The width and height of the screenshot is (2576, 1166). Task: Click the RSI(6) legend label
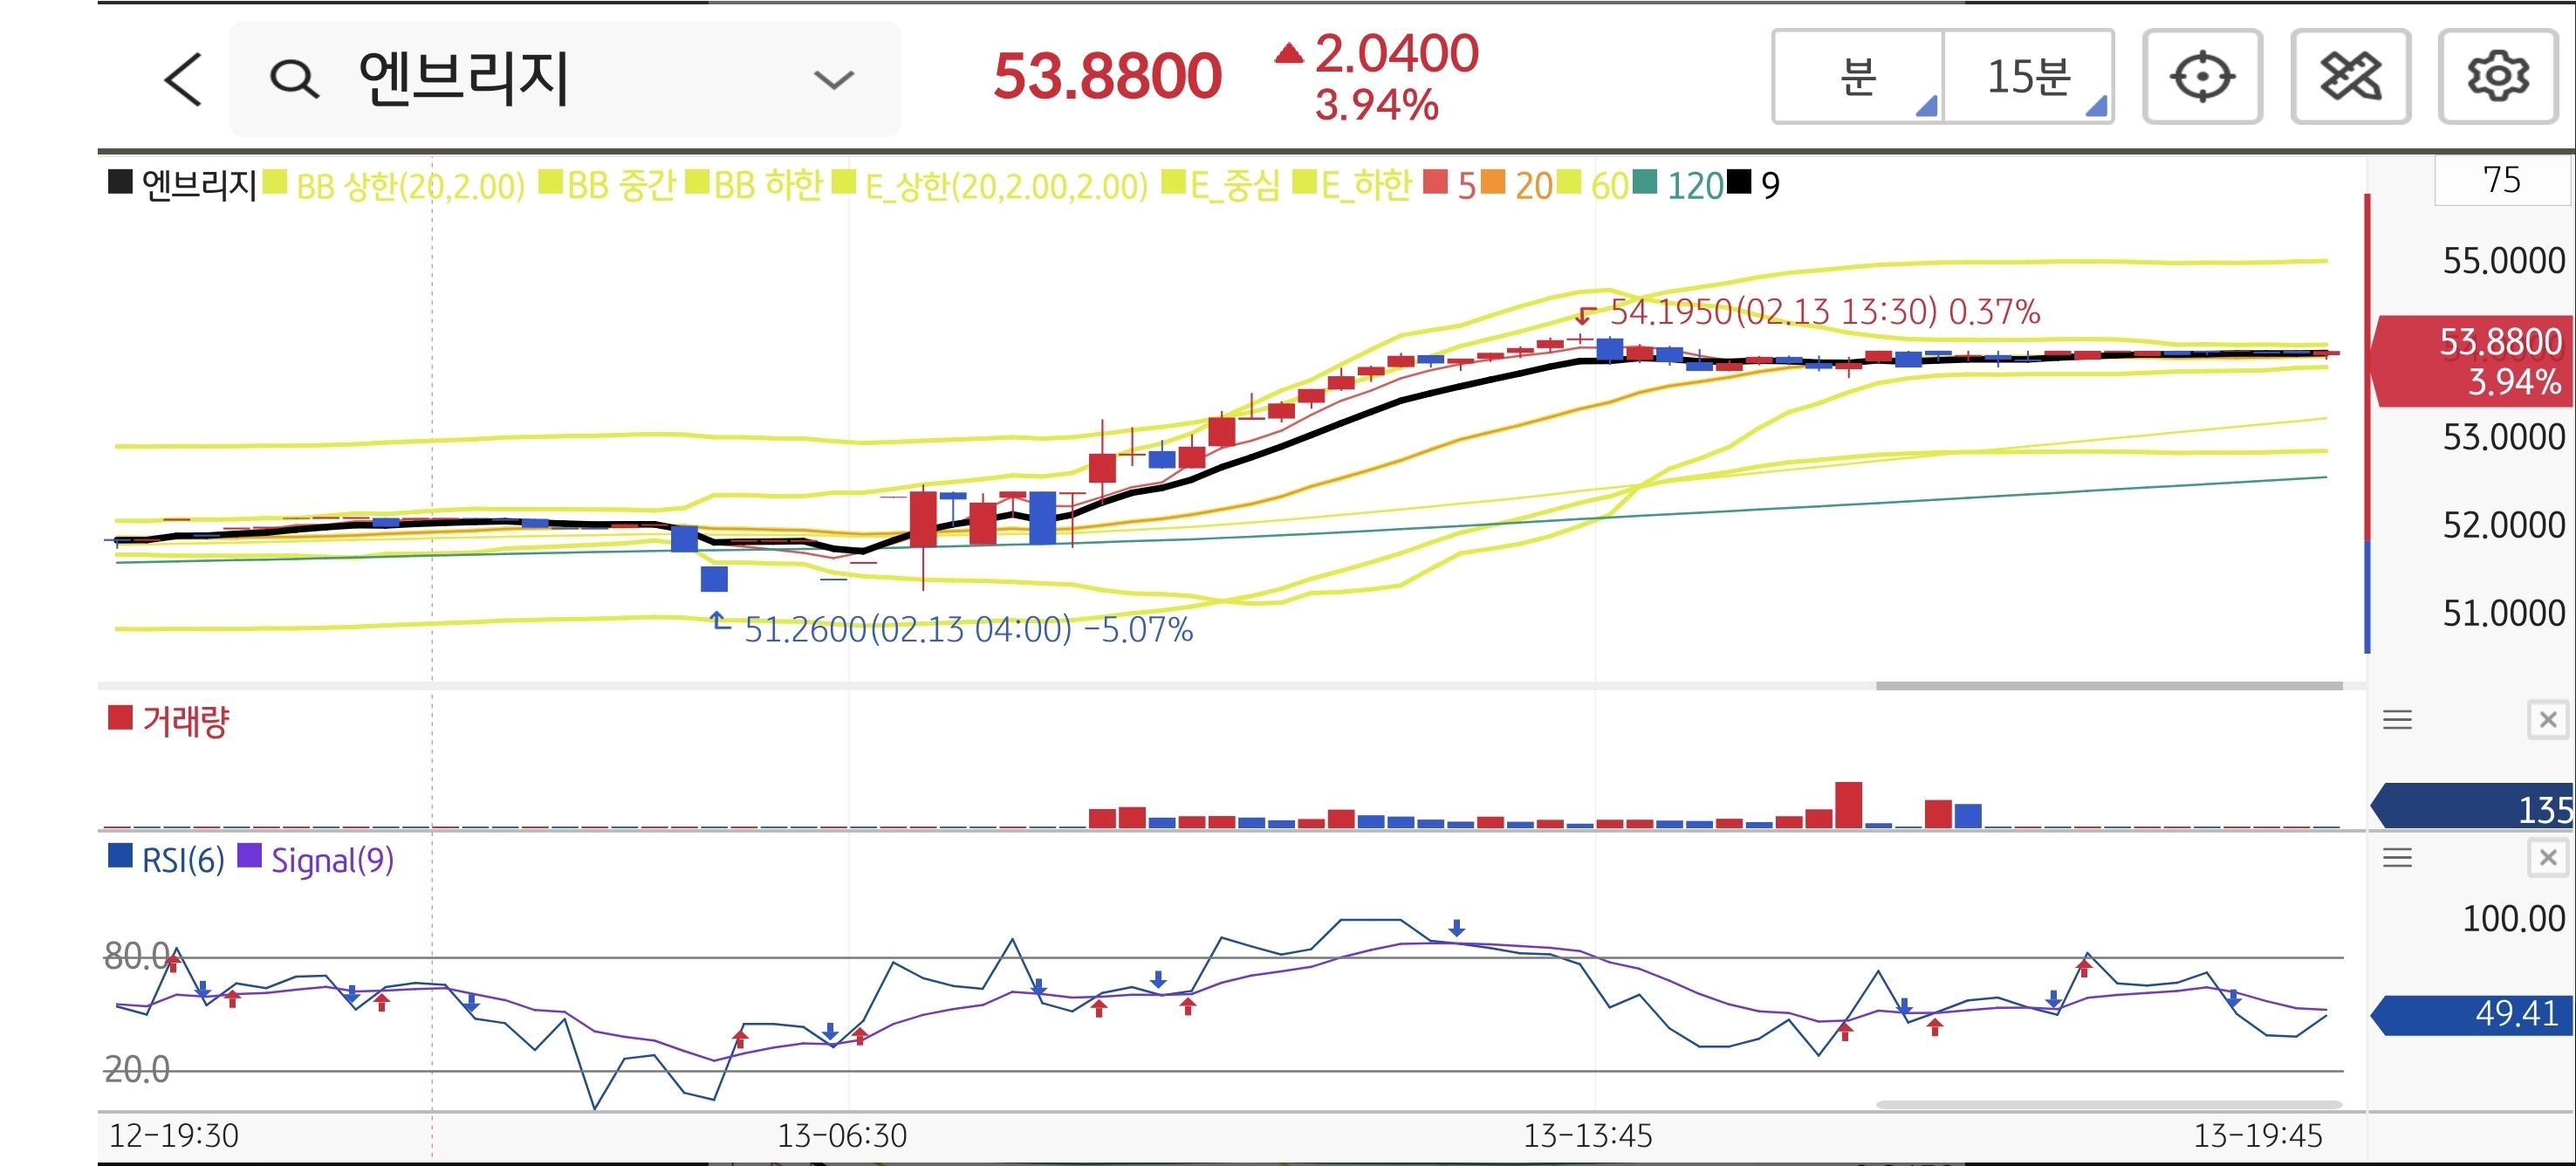182,859
